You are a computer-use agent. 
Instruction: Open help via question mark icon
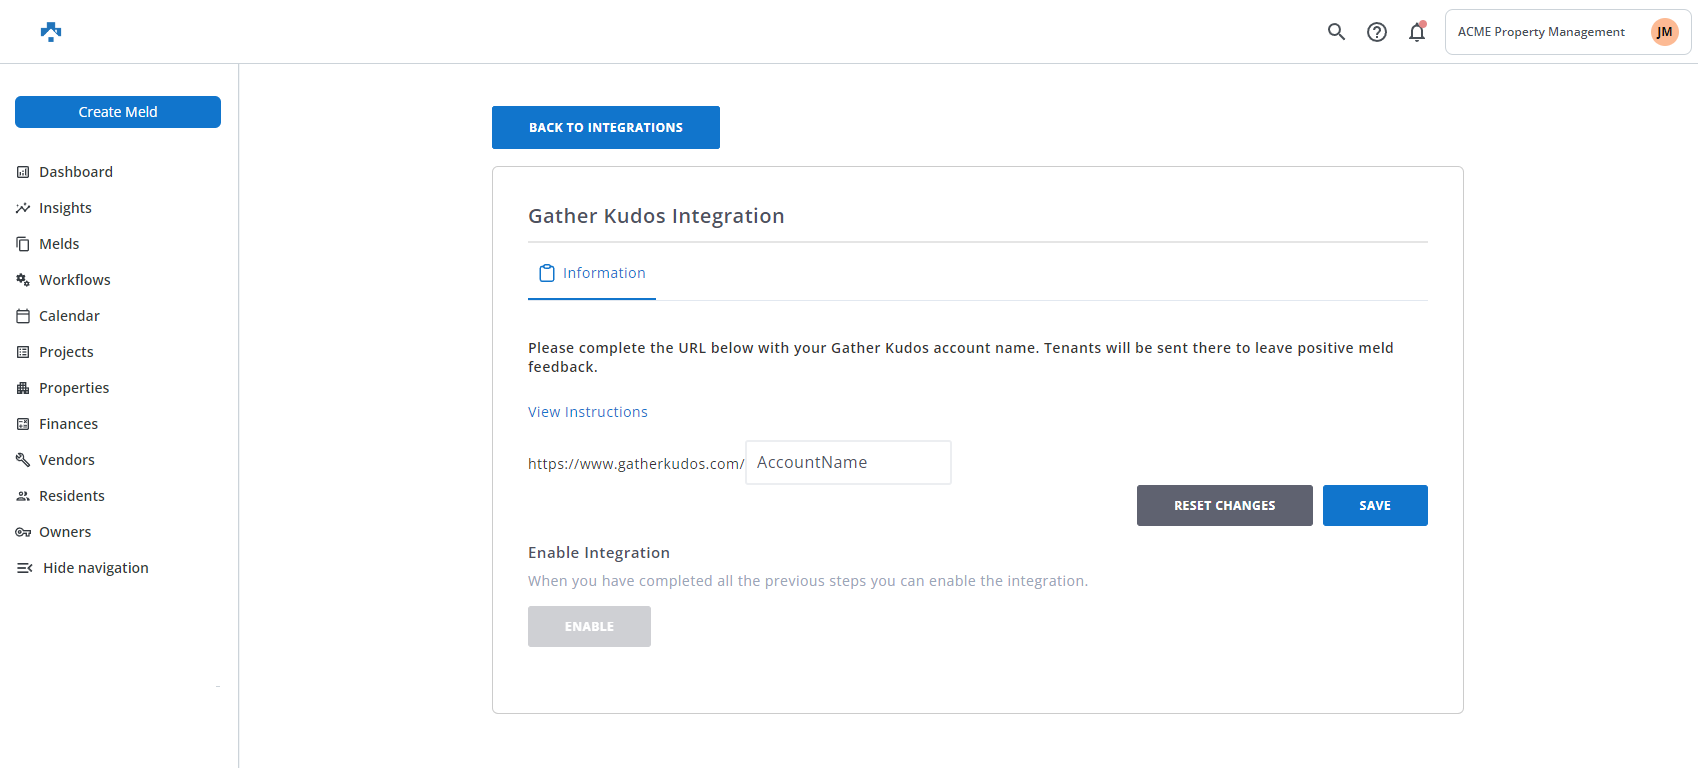pos(1377,32)
